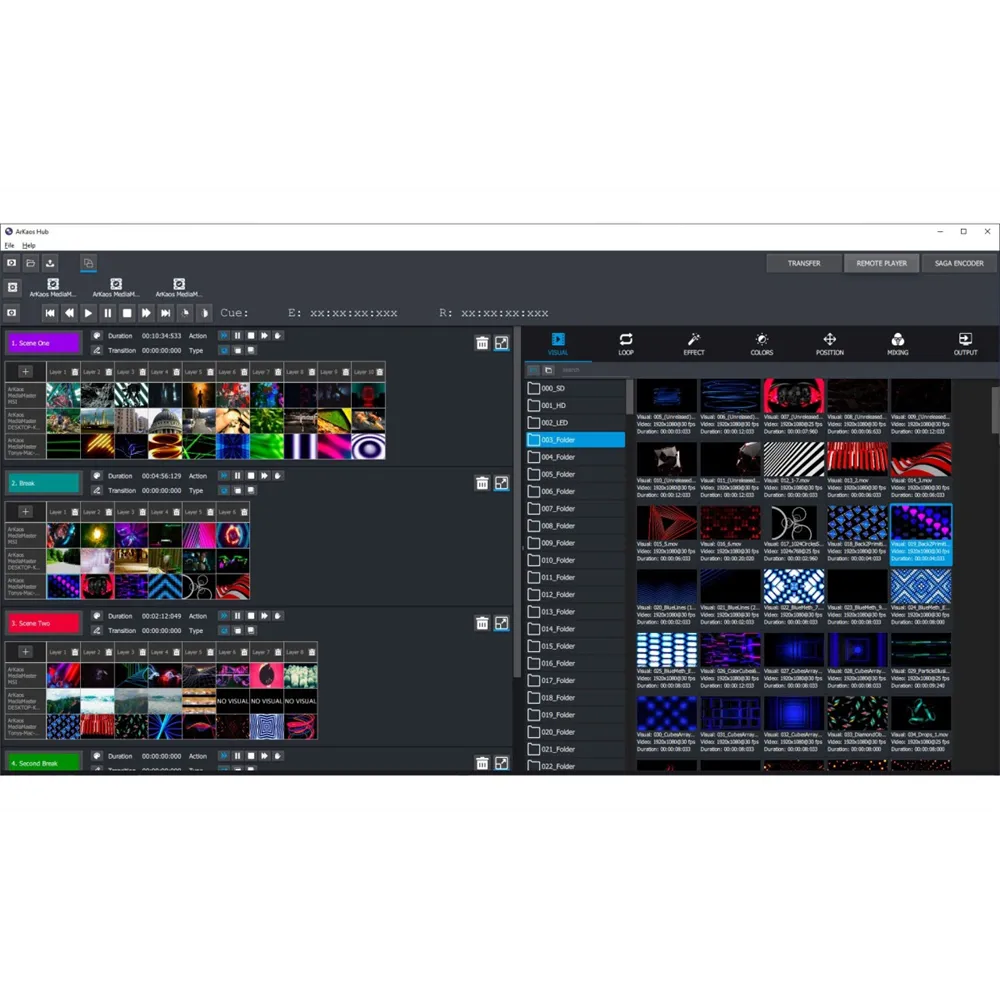Toggle the pause action for Scene One
Image resolution: width=1000 pixels, height=1000 pixels.
[237, 336]
